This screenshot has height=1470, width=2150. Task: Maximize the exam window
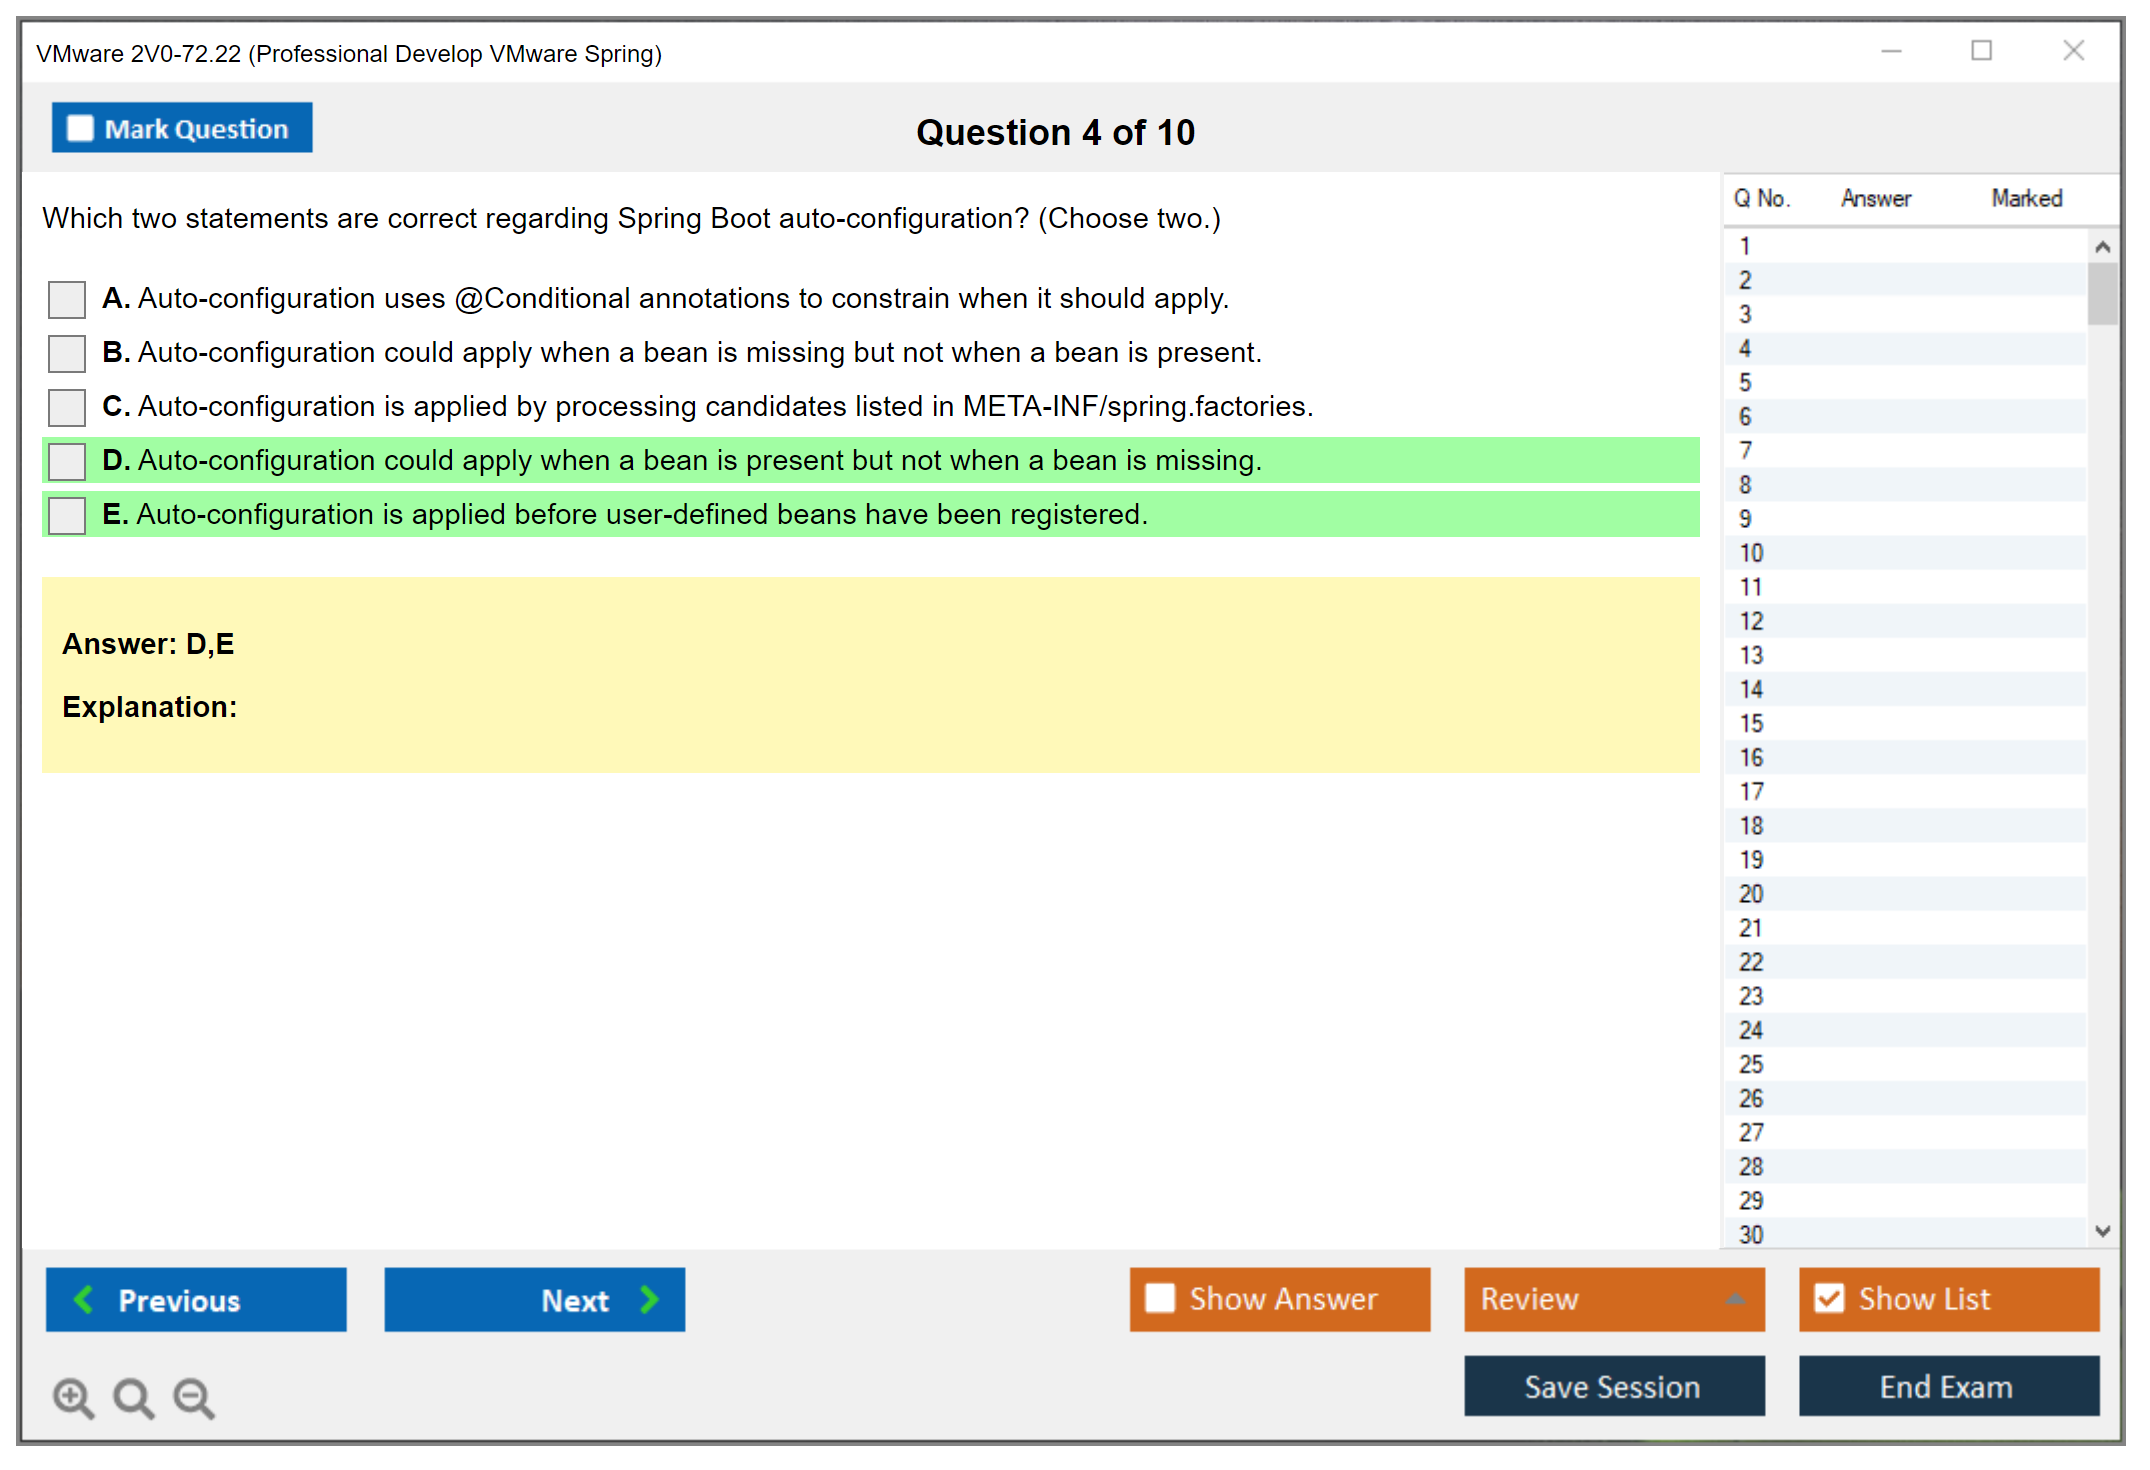1981,51
